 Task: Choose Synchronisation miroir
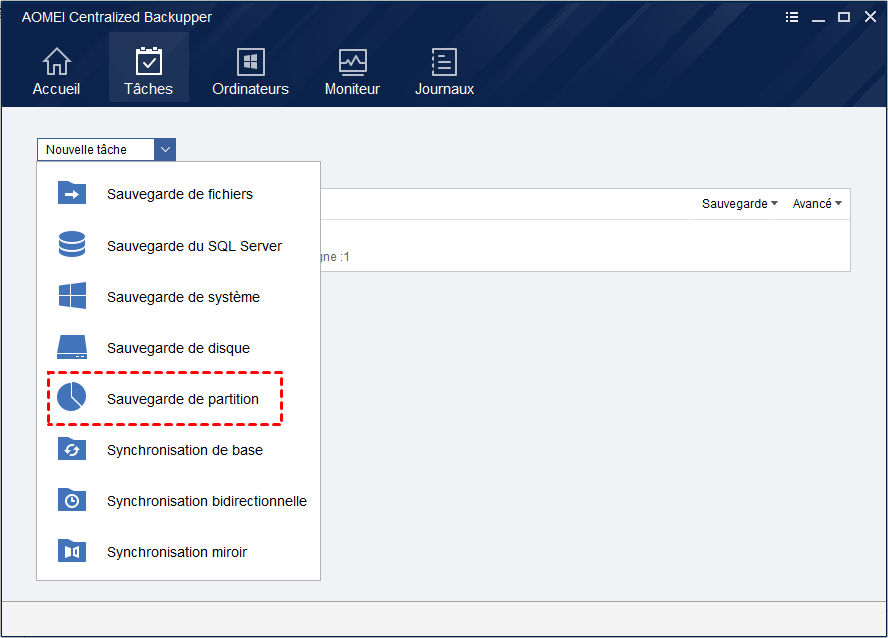coord(177,552)
